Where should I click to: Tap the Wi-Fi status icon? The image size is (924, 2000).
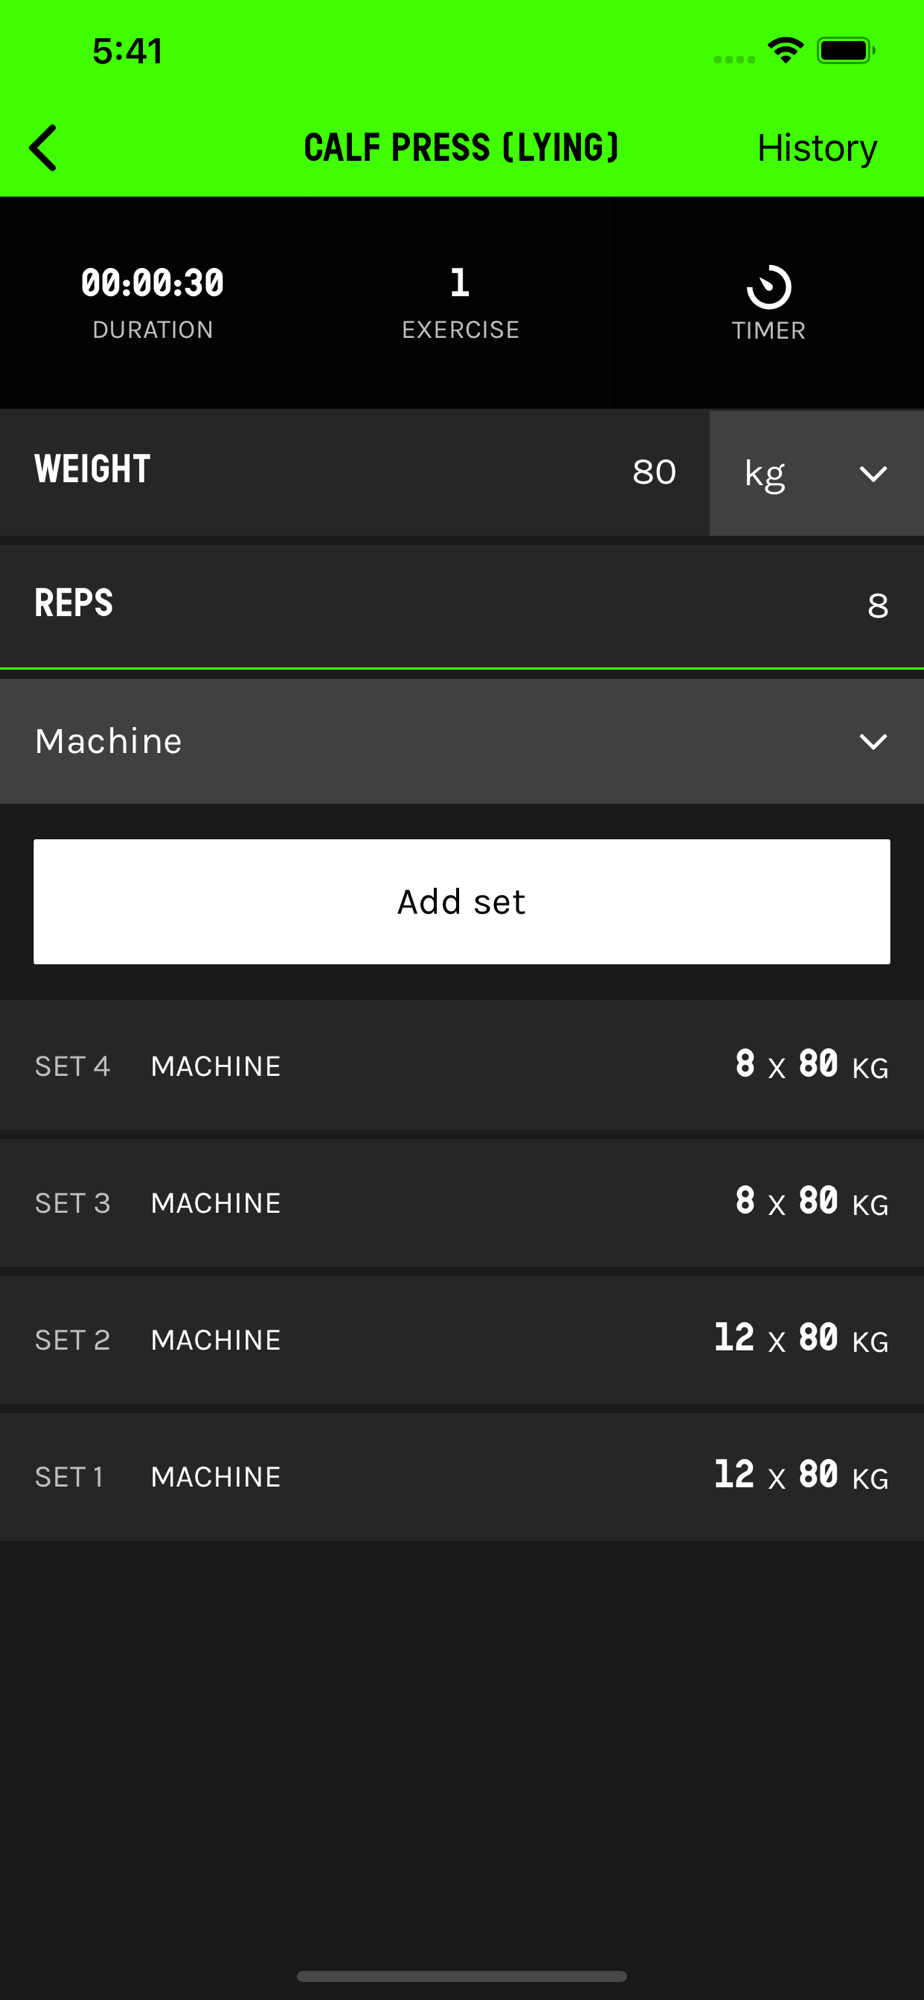tap(786, 50)
